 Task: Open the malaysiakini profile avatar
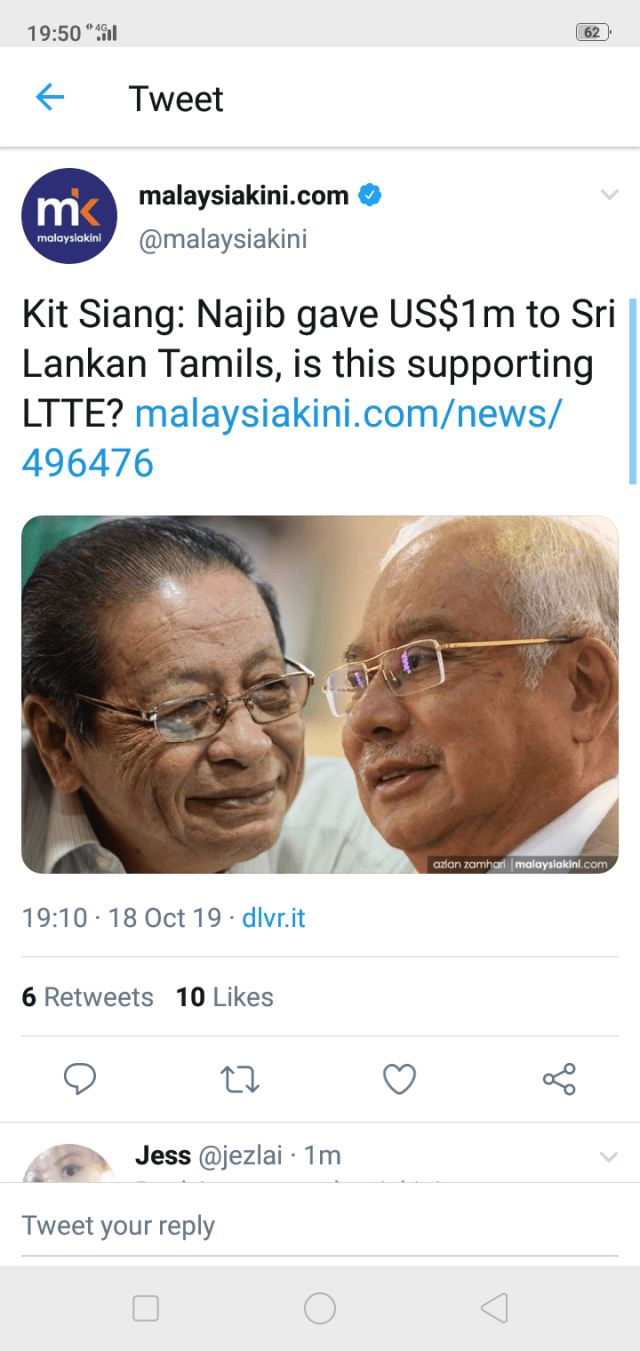pyautogui.click(x=69, y=216)
